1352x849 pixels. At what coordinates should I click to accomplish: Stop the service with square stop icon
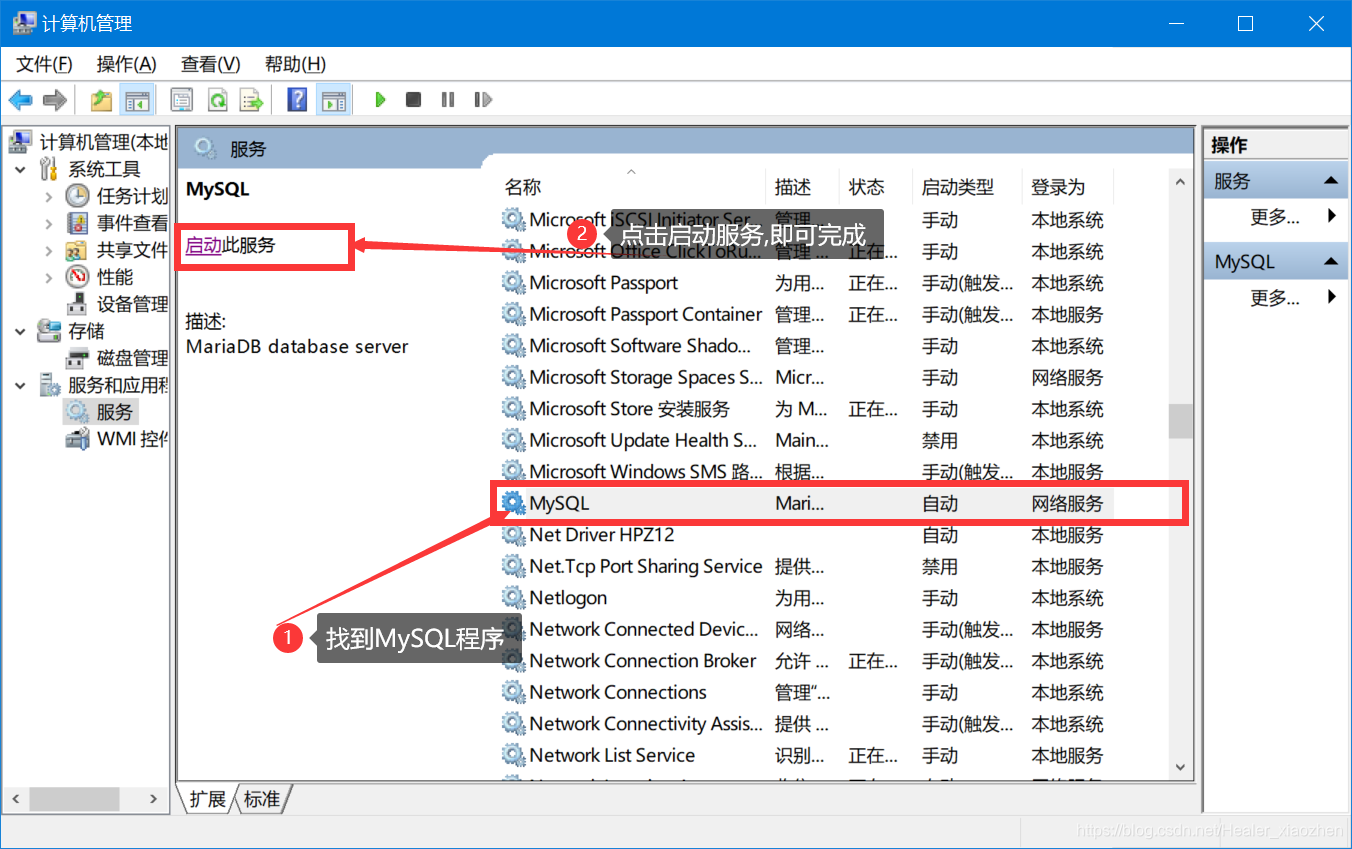coord(413,100)
